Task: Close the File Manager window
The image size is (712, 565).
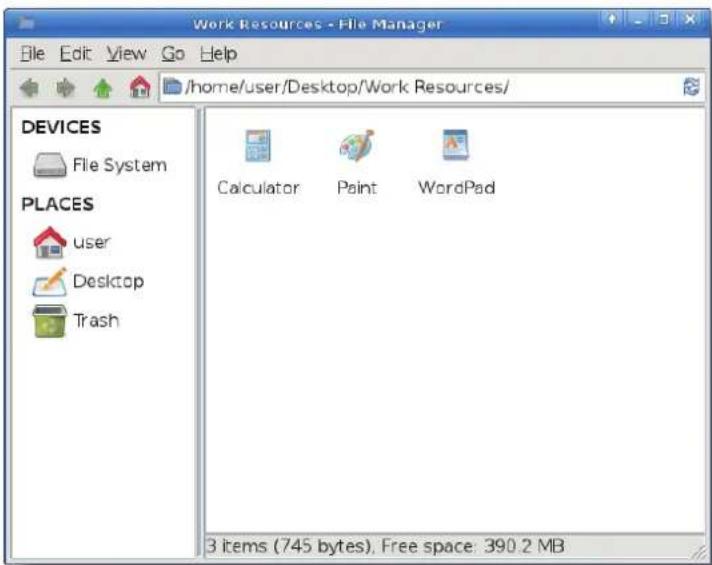Action: [689, 19]
